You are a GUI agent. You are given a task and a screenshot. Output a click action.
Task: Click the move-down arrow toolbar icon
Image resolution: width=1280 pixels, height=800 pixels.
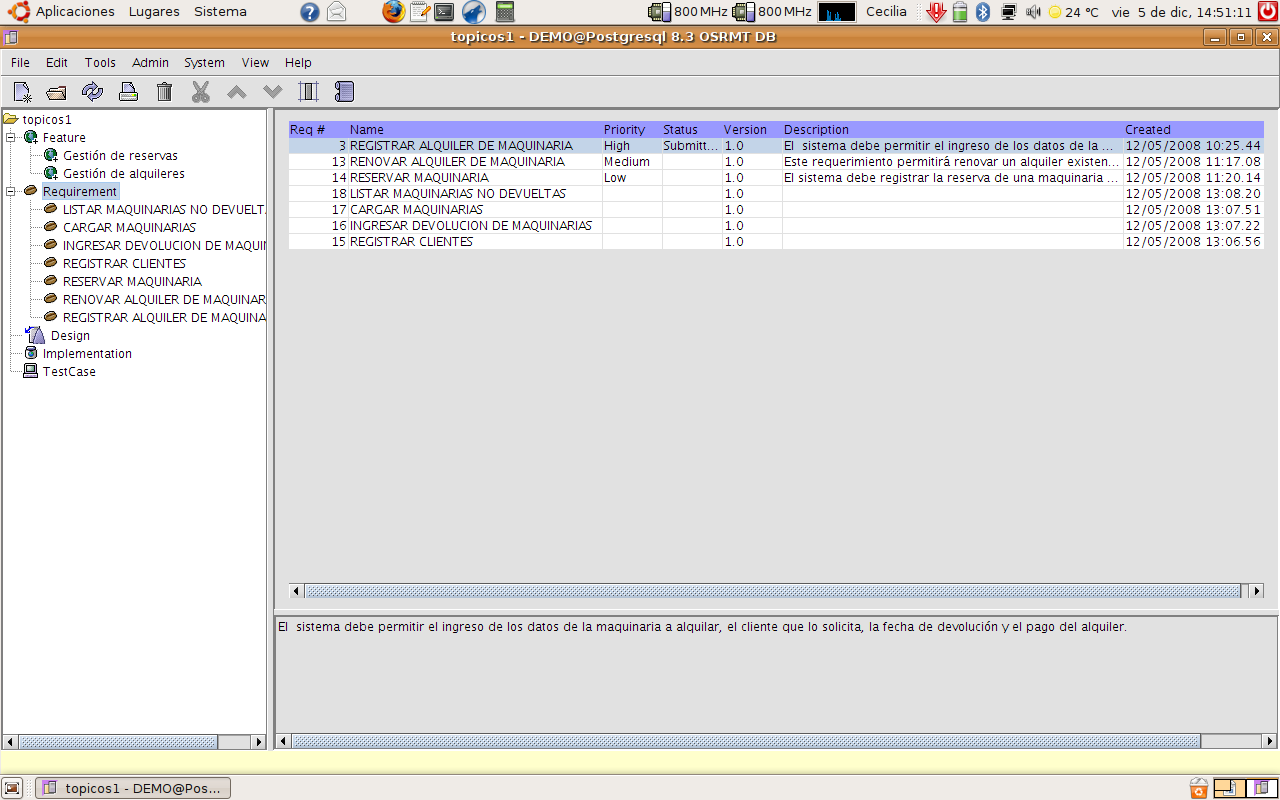pyautogui.click(x=272, y=91)
